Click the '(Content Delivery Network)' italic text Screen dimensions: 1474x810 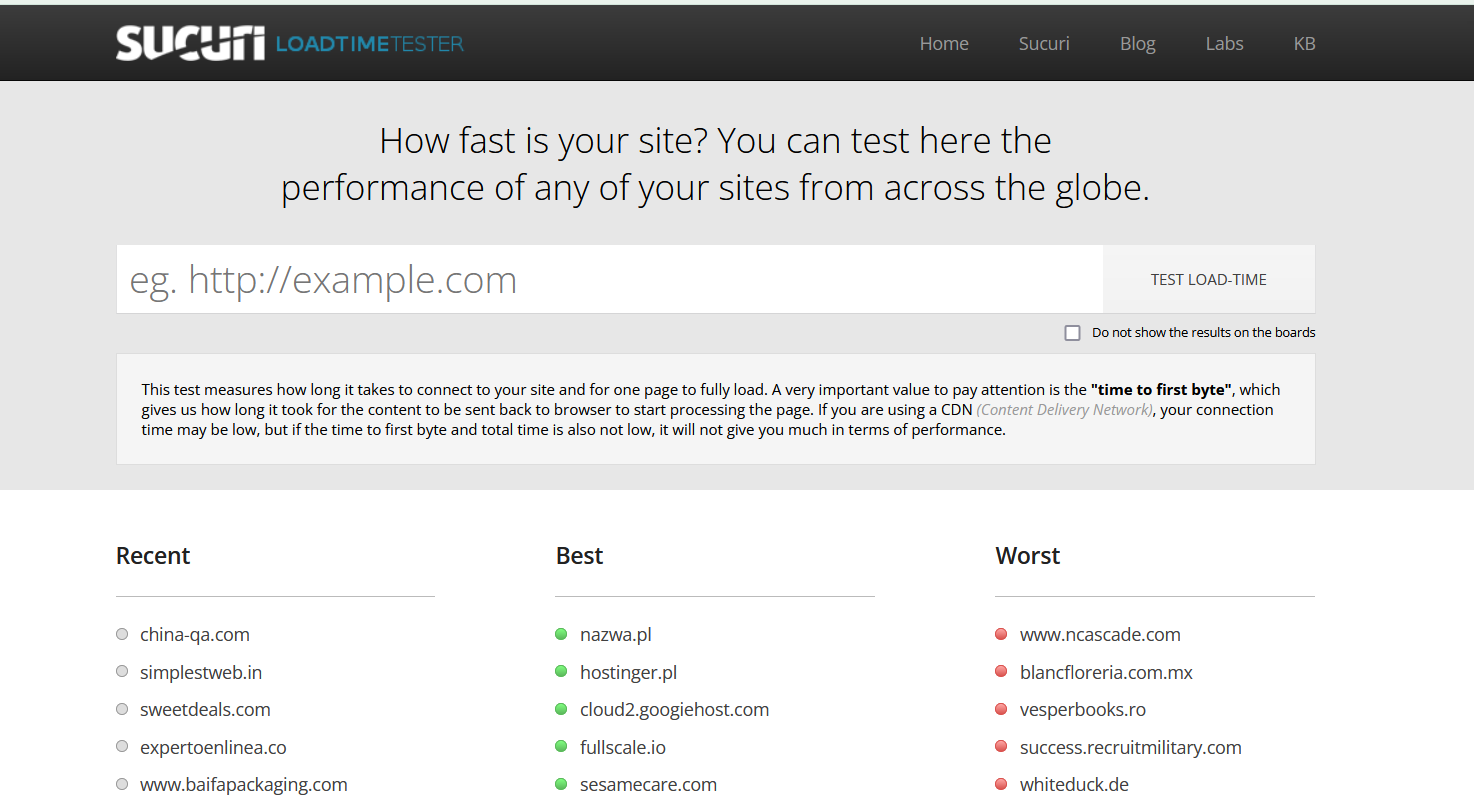pyautogui.click(x=1066, y=410)
